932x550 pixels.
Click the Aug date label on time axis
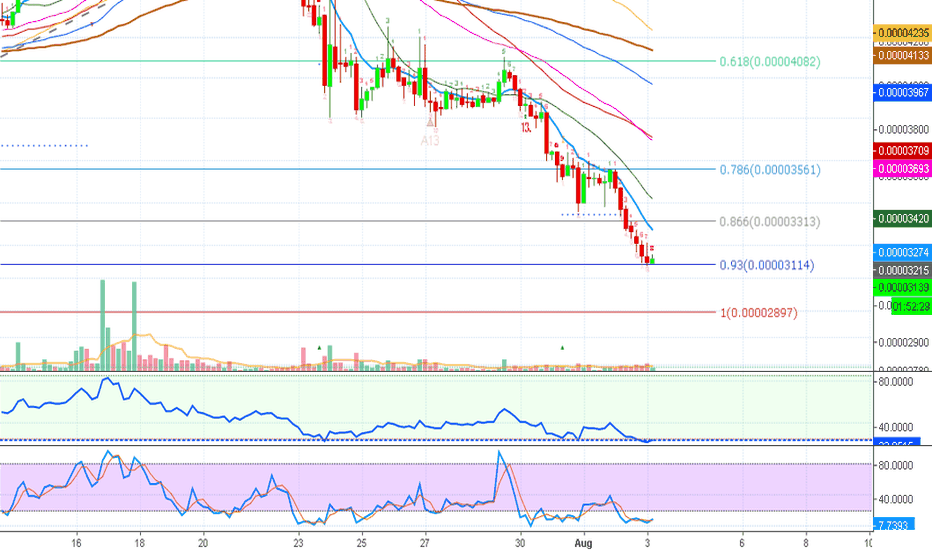[584, 543]
